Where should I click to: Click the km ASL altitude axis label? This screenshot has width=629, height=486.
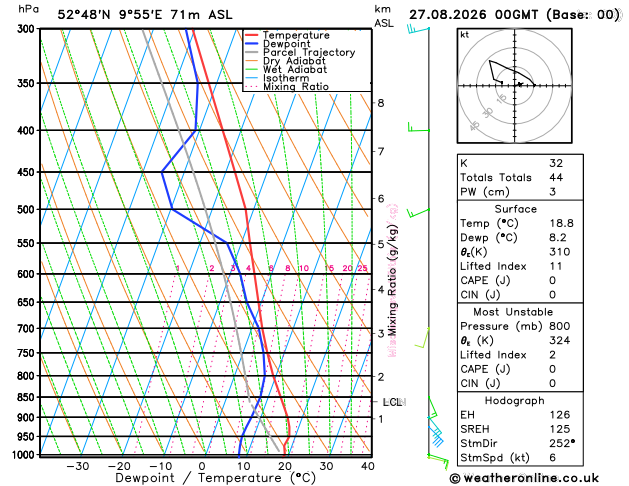click(x=384, y=16)
